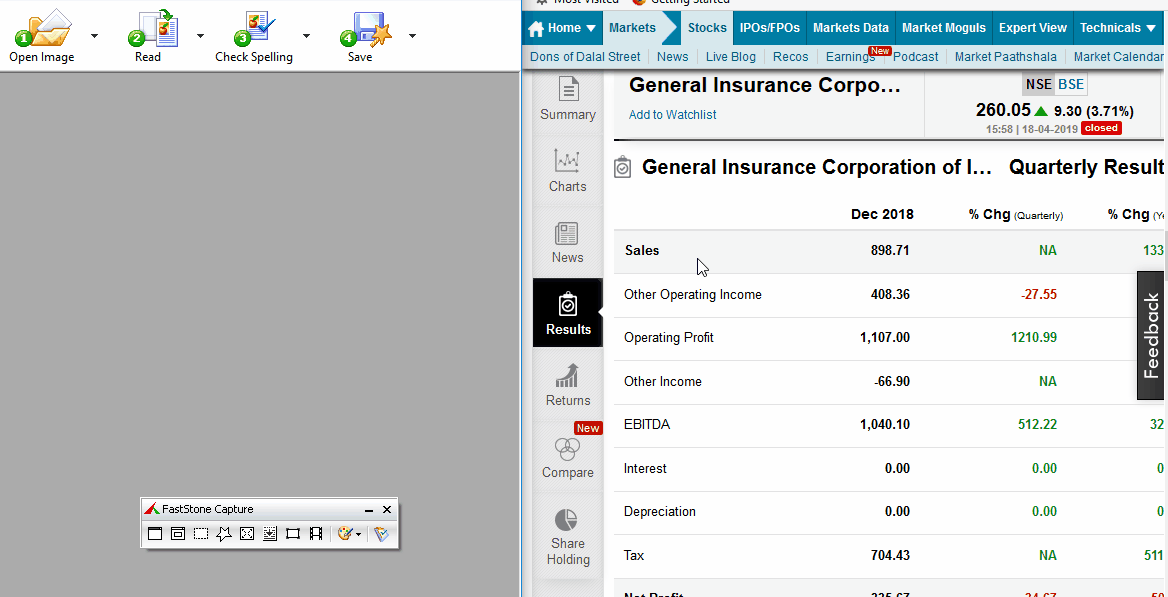Viewport: 1168px width, 597px height.
Task: Click the 704.43 Tax value
Action: (890, 555)
